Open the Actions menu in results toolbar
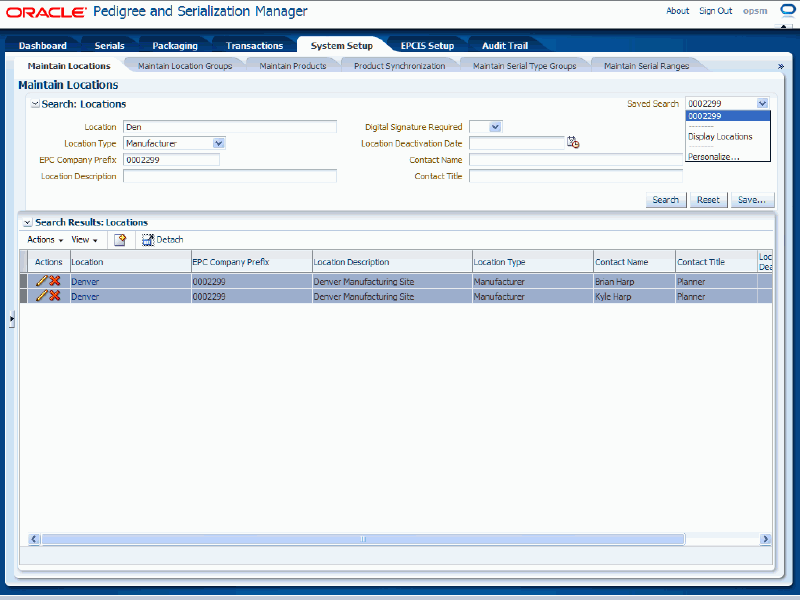The width and height of the screenshot is (800, 600). [x=45, y=240]
